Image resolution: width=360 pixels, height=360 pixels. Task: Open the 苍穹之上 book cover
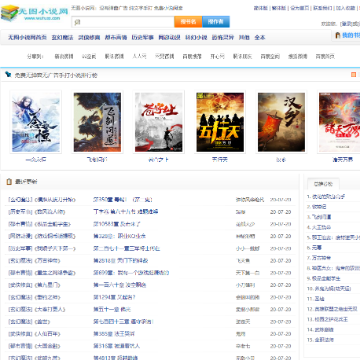point(159,122)
